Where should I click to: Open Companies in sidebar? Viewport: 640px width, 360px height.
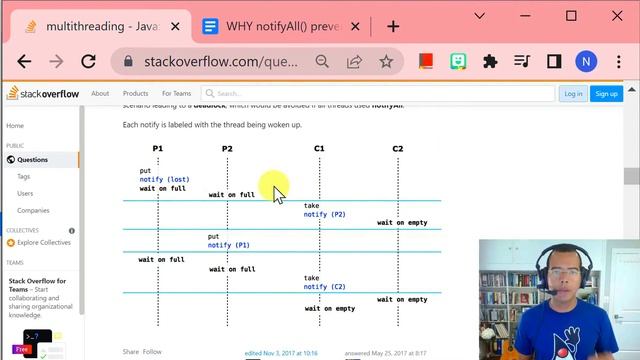[33, 211]
